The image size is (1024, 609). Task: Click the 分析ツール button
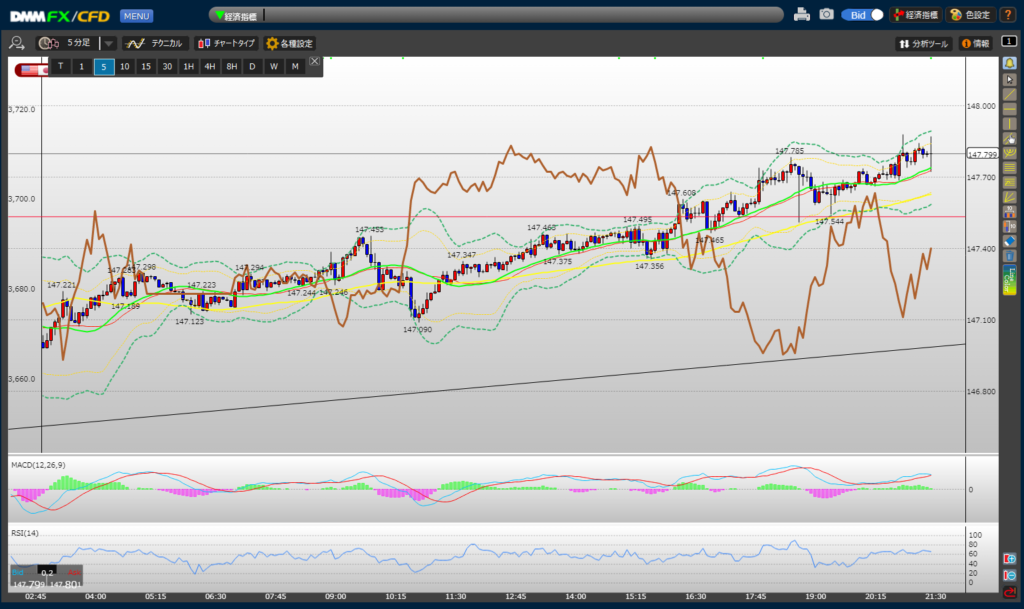pyautogui.click(x=923, y=44)
